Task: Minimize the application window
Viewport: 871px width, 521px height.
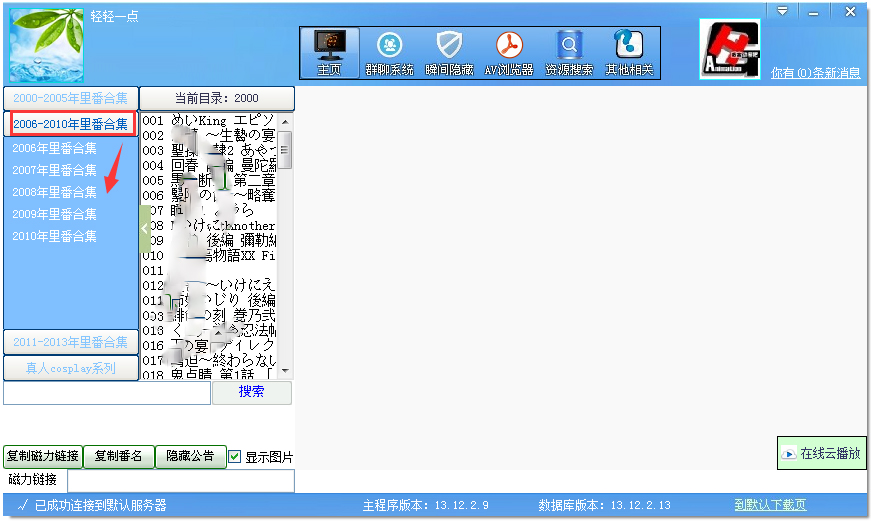Action: 813,12
